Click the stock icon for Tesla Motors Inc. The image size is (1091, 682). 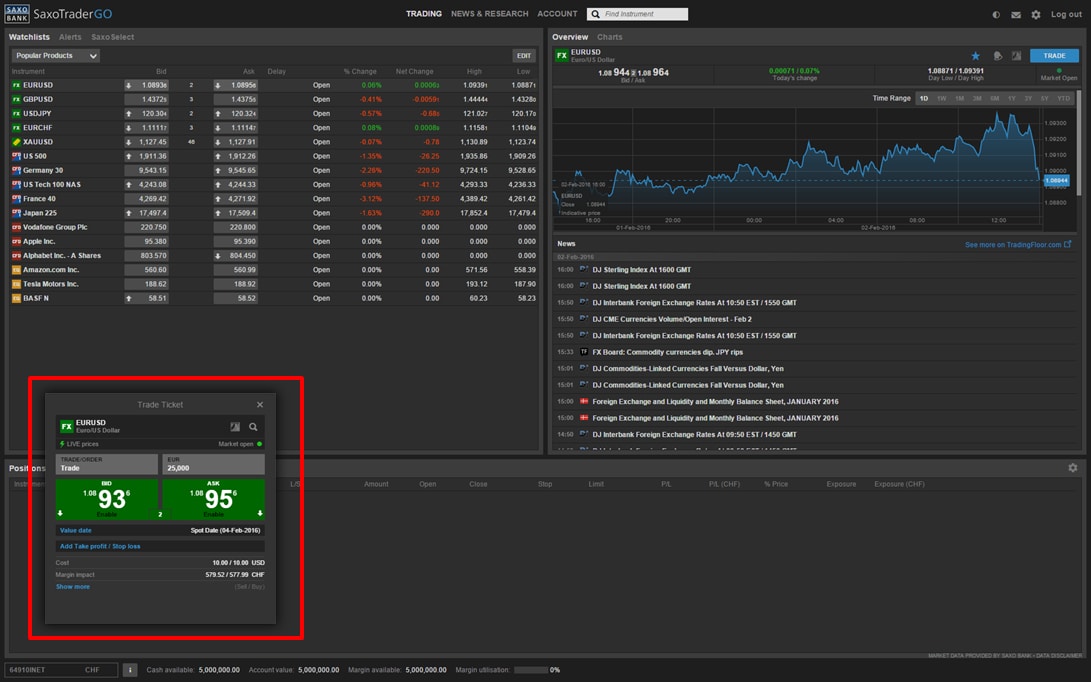coord(16,284)
